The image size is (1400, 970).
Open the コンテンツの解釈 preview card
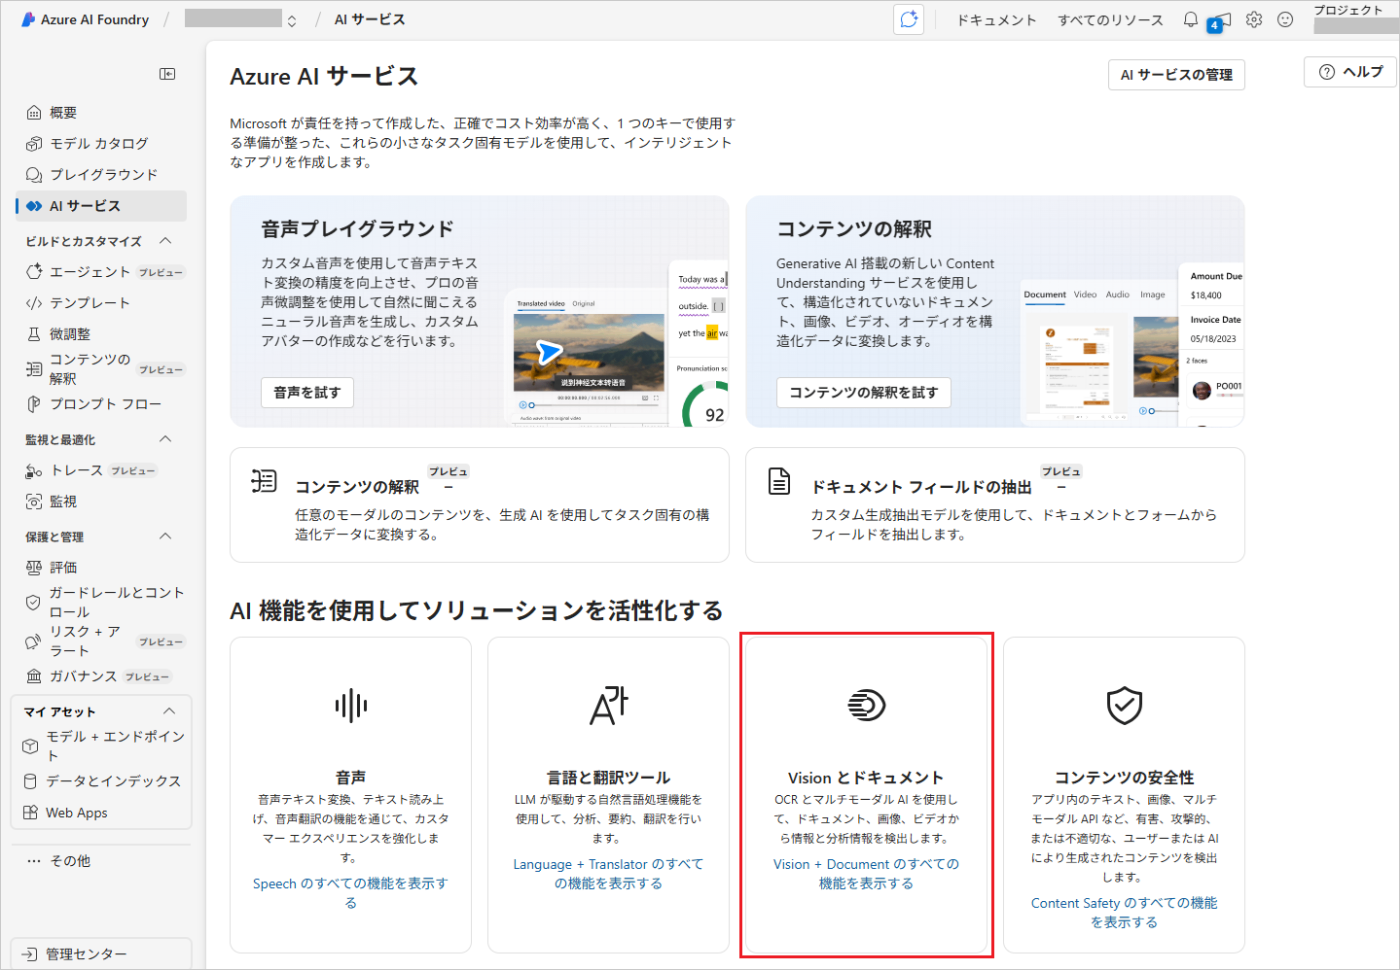pyautogui.click(x=479, y=505)
